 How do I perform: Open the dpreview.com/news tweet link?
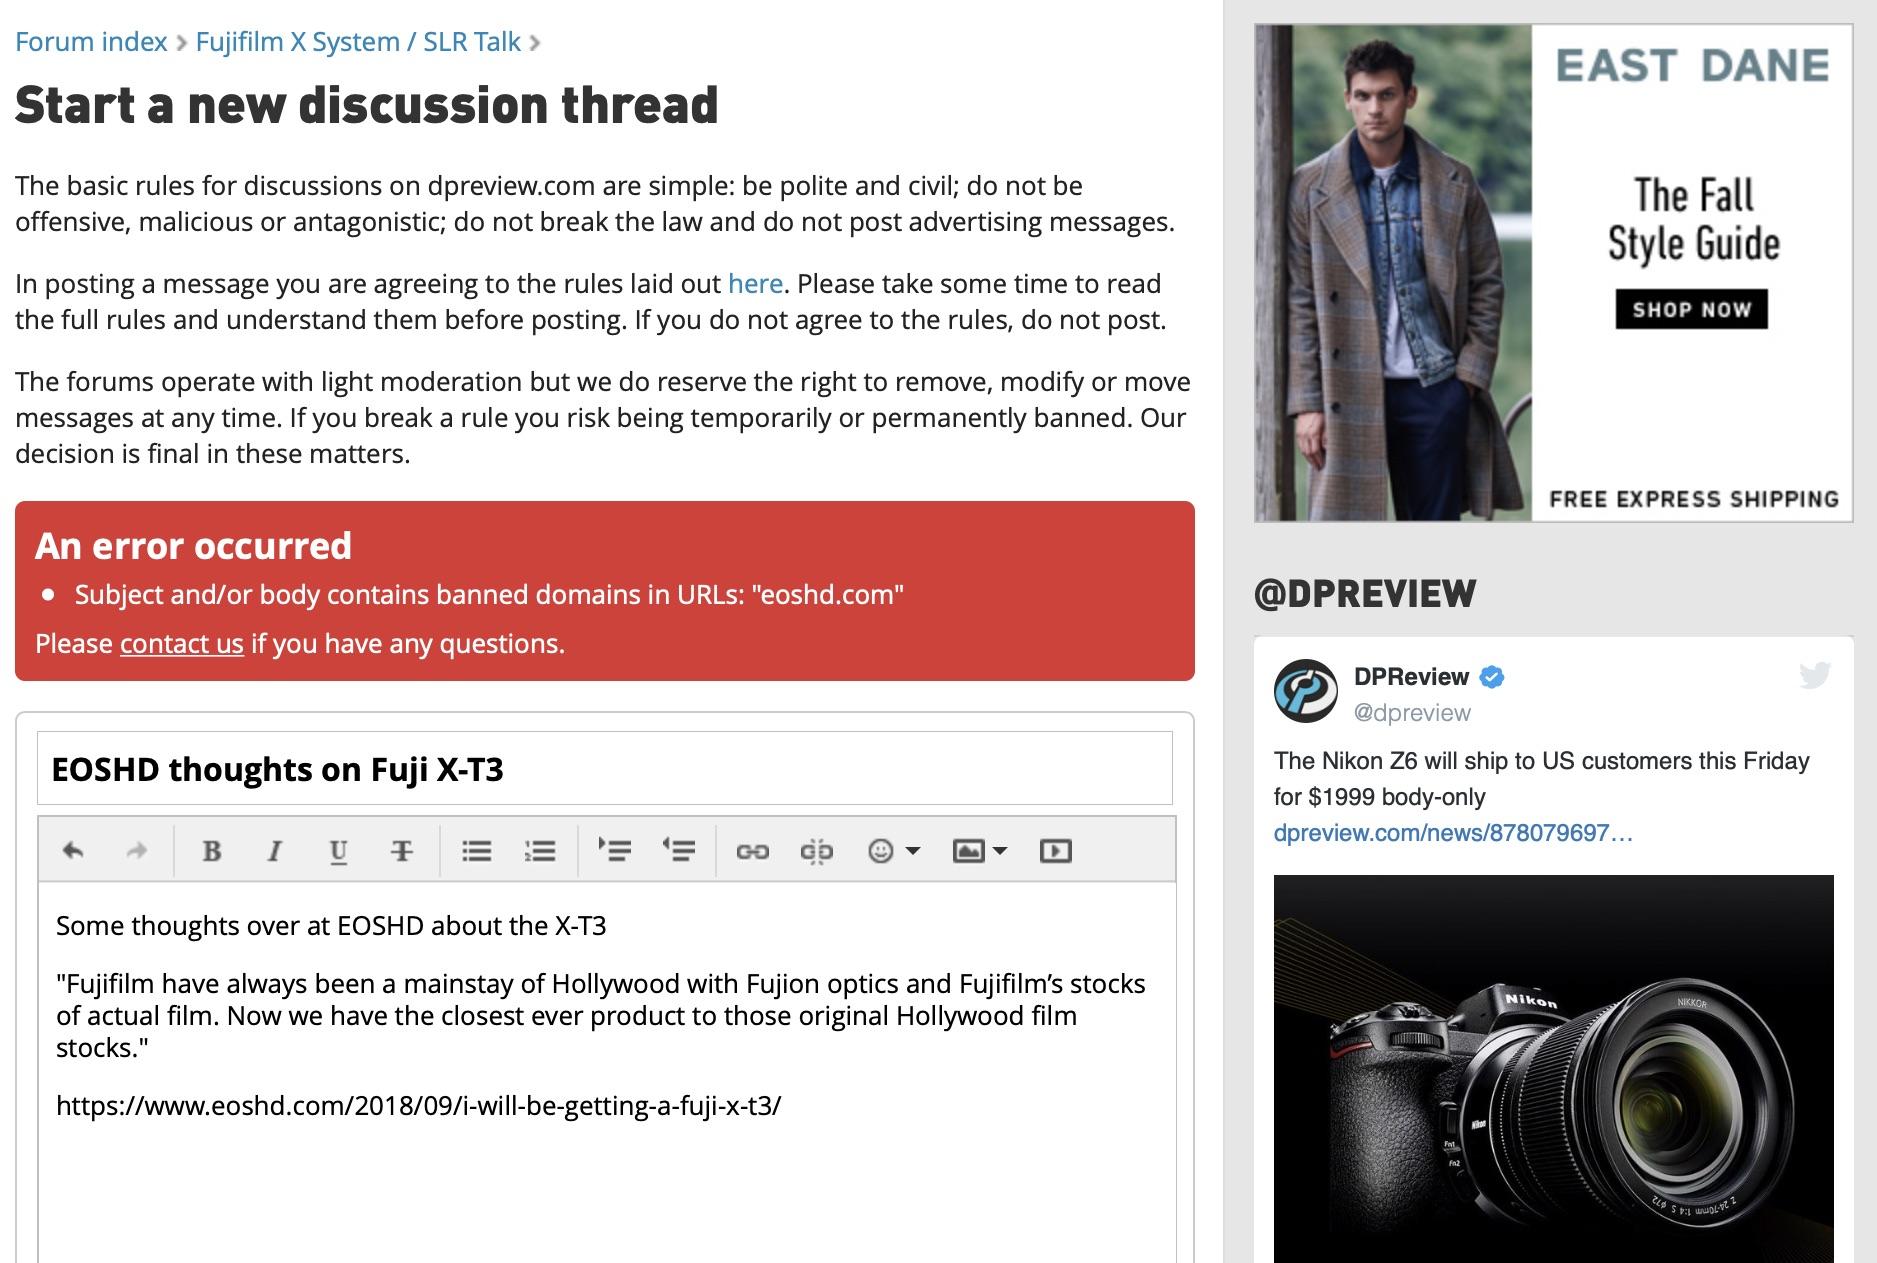tap(1453, 833)
